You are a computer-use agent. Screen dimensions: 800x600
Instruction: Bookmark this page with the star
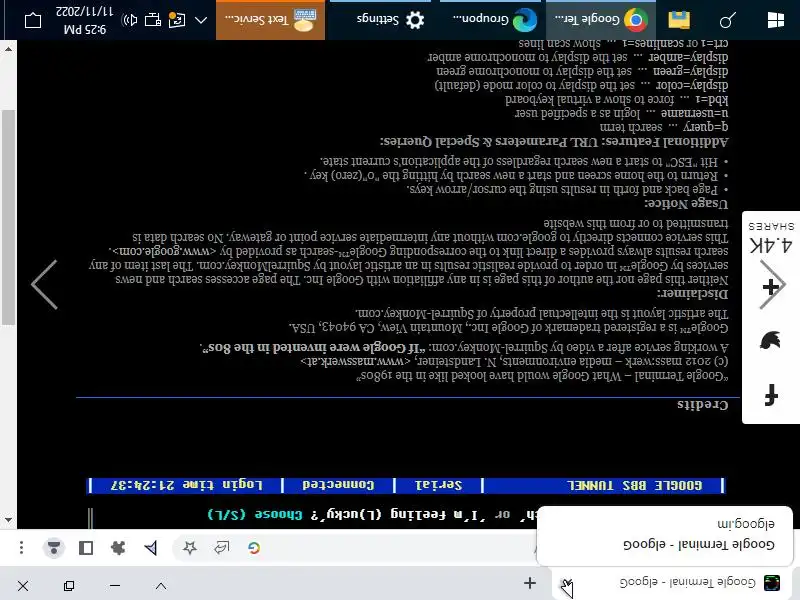coord(190,547)
